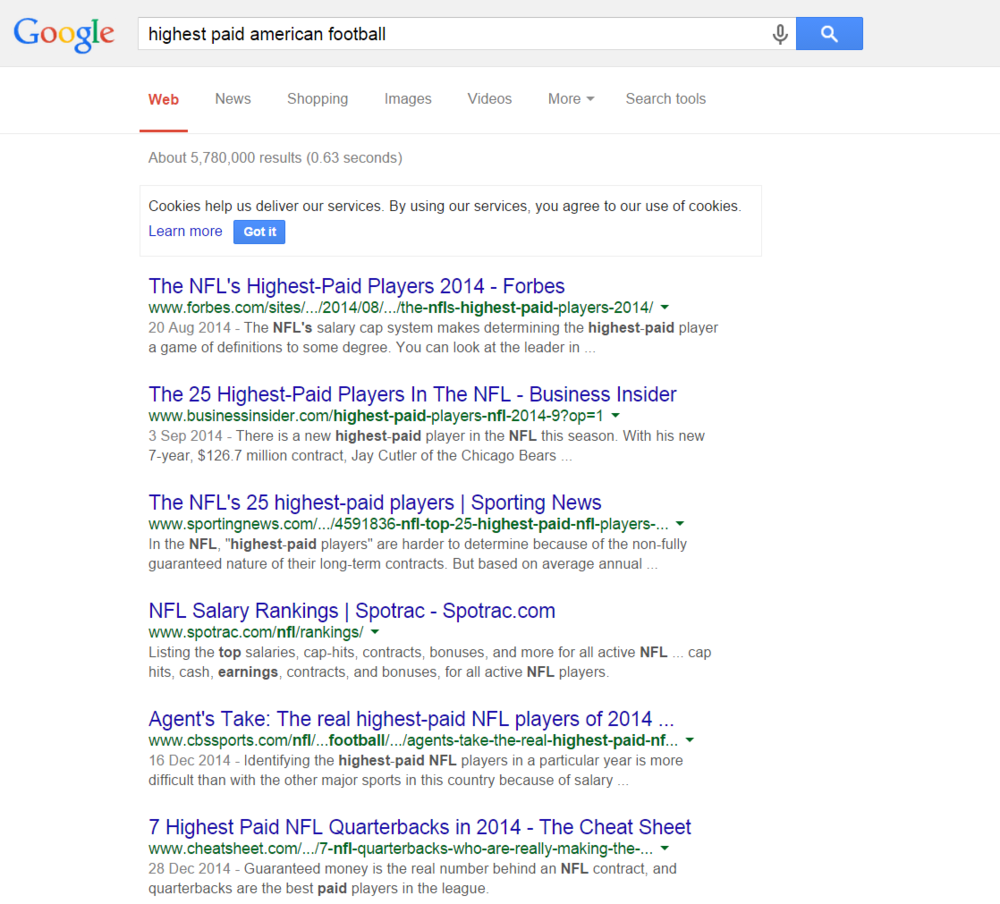Click the '28 Dec 2014' Cheat Sheet snippet

click(413, 878)
